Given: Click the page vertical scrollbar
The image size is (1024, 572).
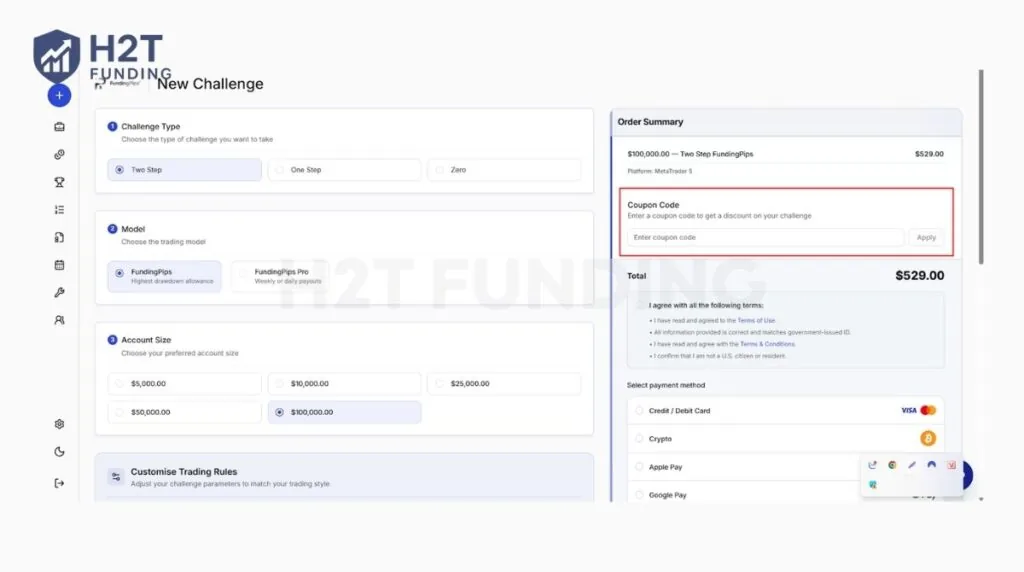Looking at the screenshot, I should (981, 167).
